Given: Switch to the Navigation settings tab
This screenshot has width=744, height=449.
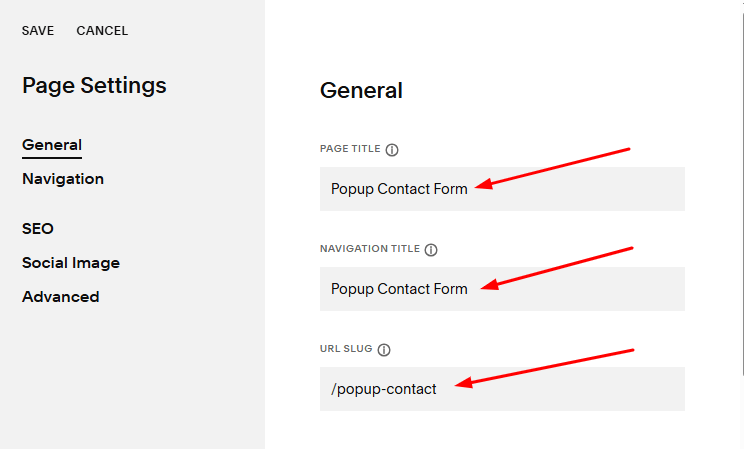Looking at the screenshot, I should pos(63,179).
